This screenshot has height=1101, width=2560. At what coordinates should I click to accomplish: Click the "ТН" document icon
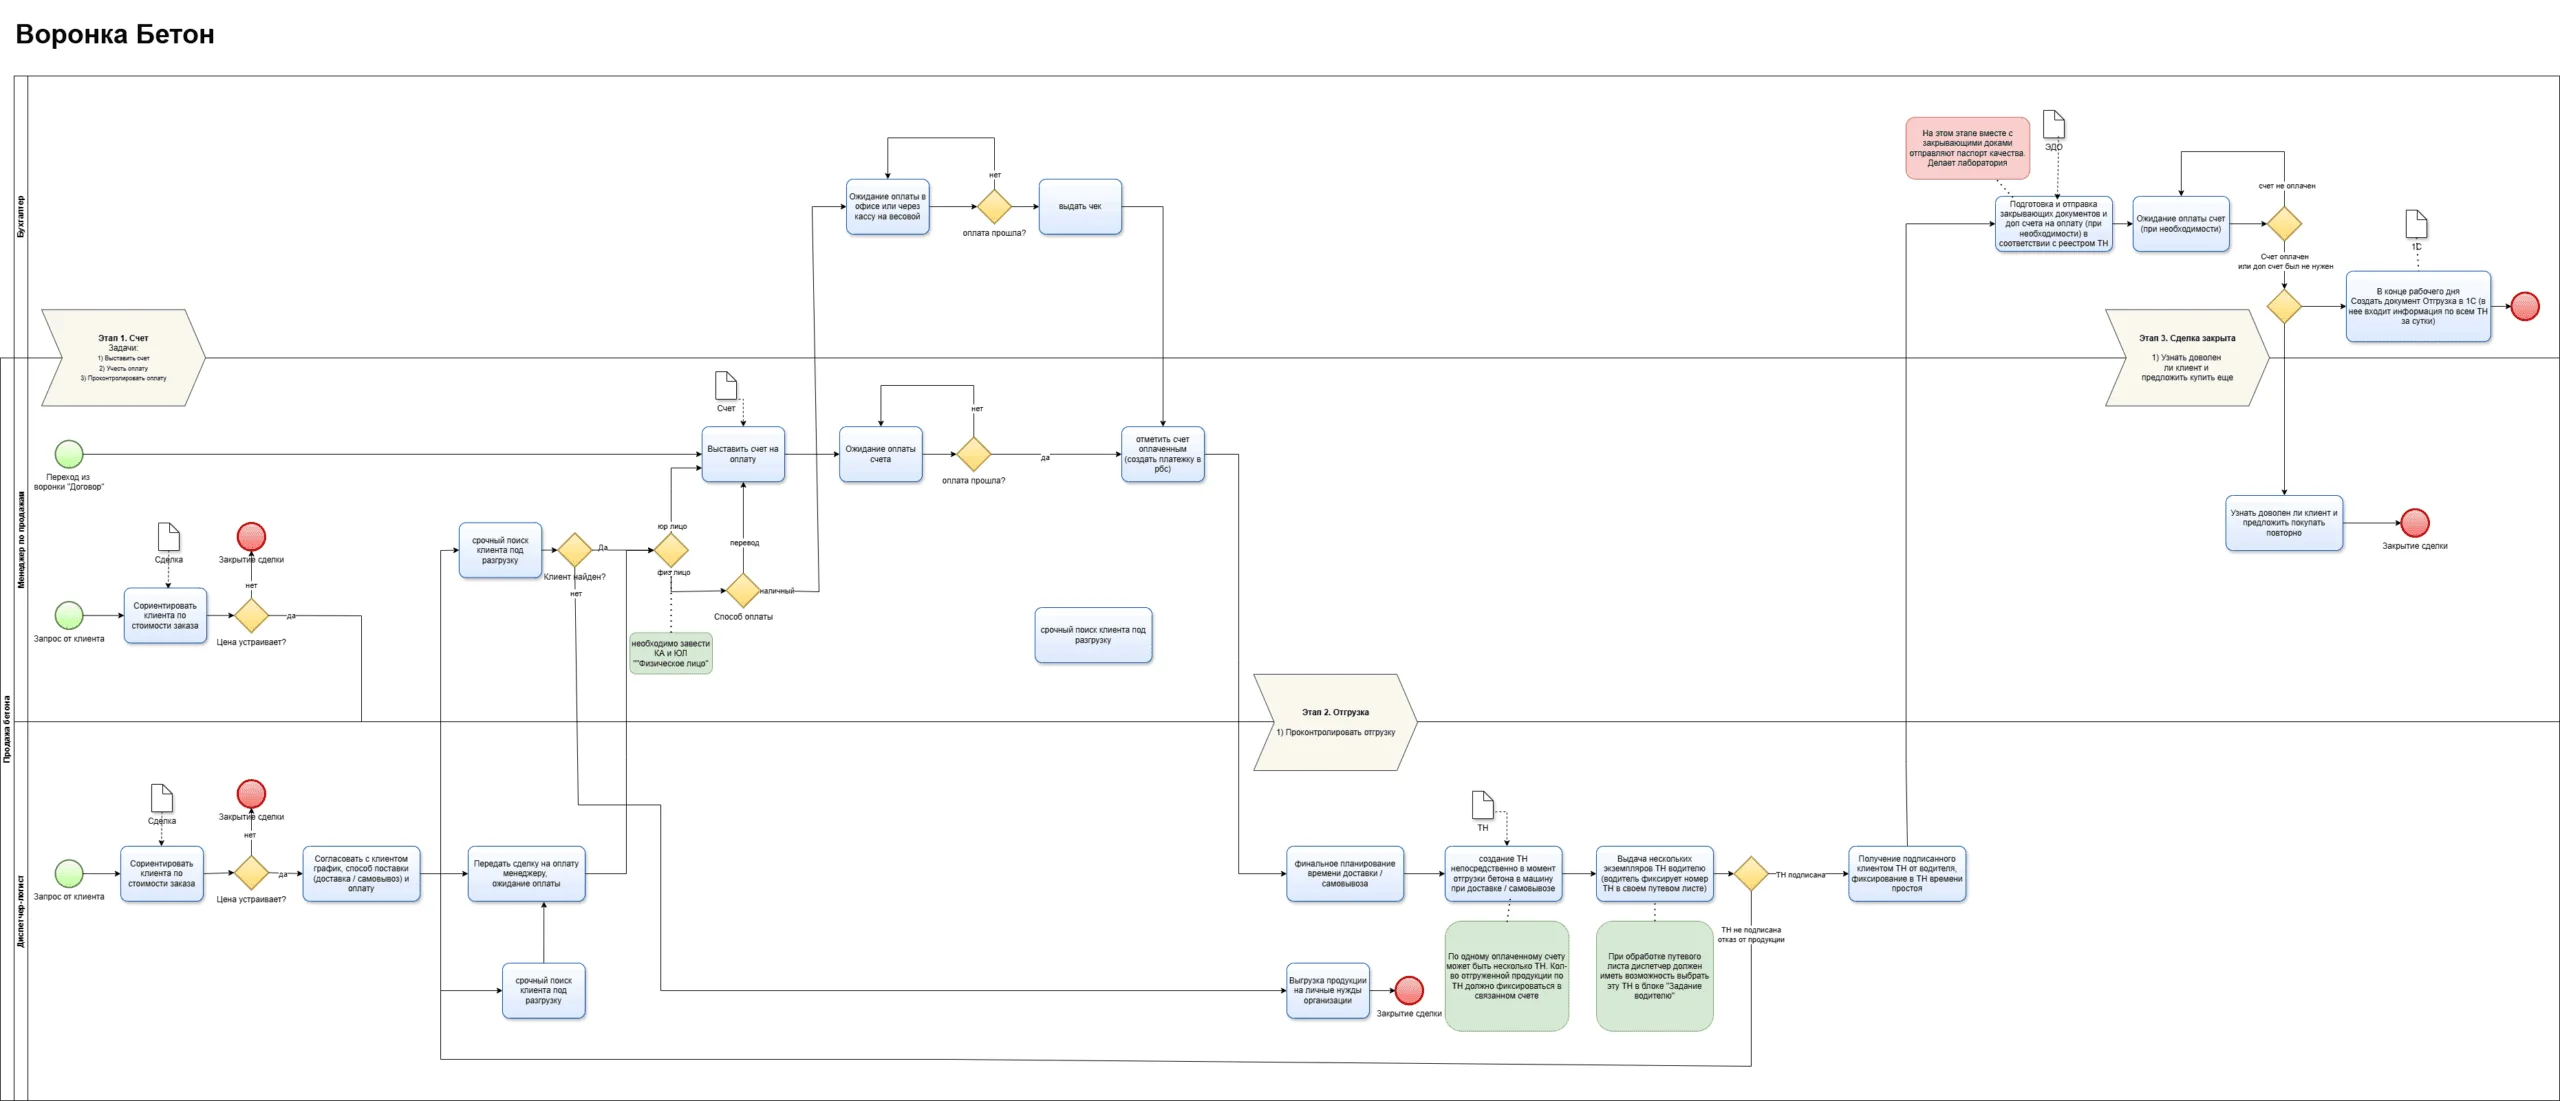click(1483, 805)
